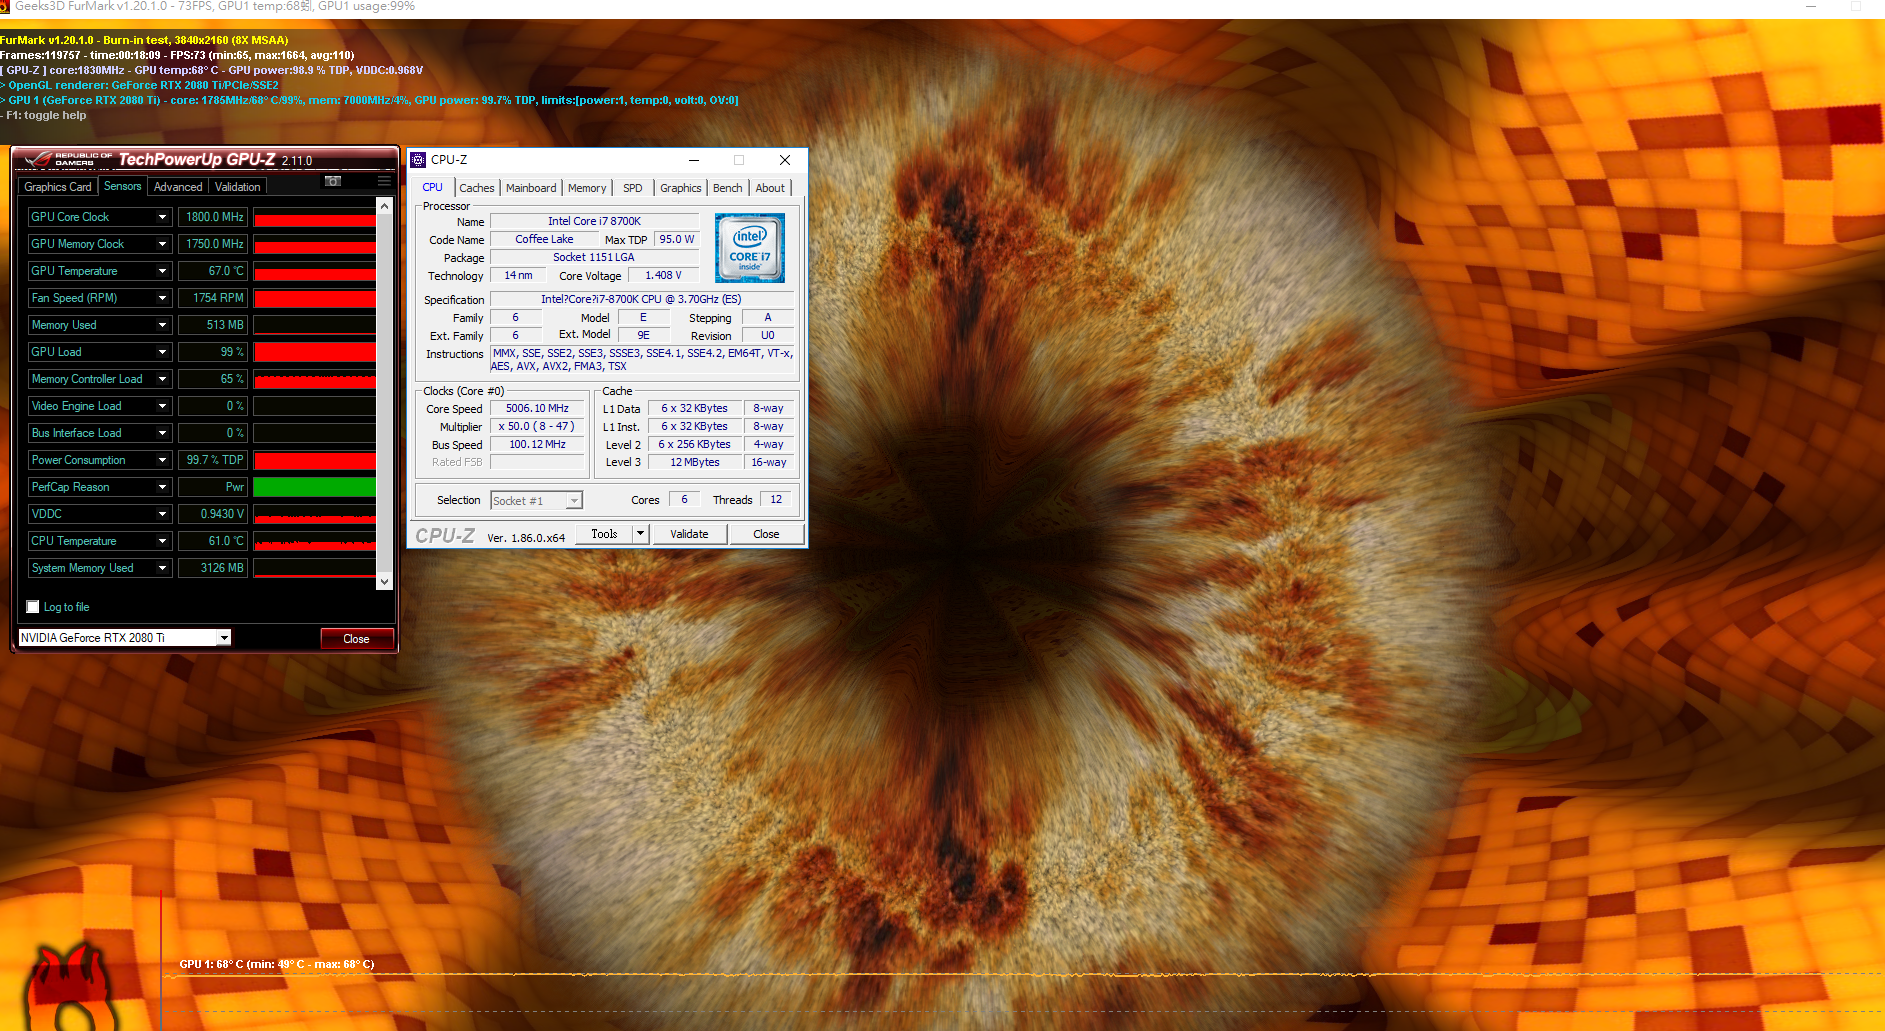This screenshot has height=1031, width=1885.
Task: Open the CPU Temperature sensor dropdown
Action: pyautogui.click(x=162, y=541)
